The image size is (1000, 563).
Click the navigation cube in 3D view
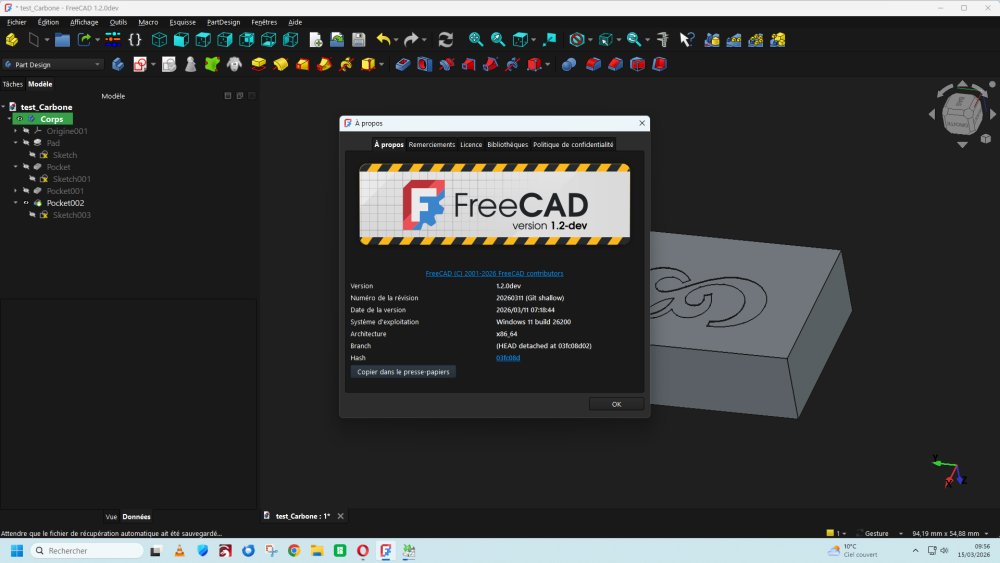[961, 114]
